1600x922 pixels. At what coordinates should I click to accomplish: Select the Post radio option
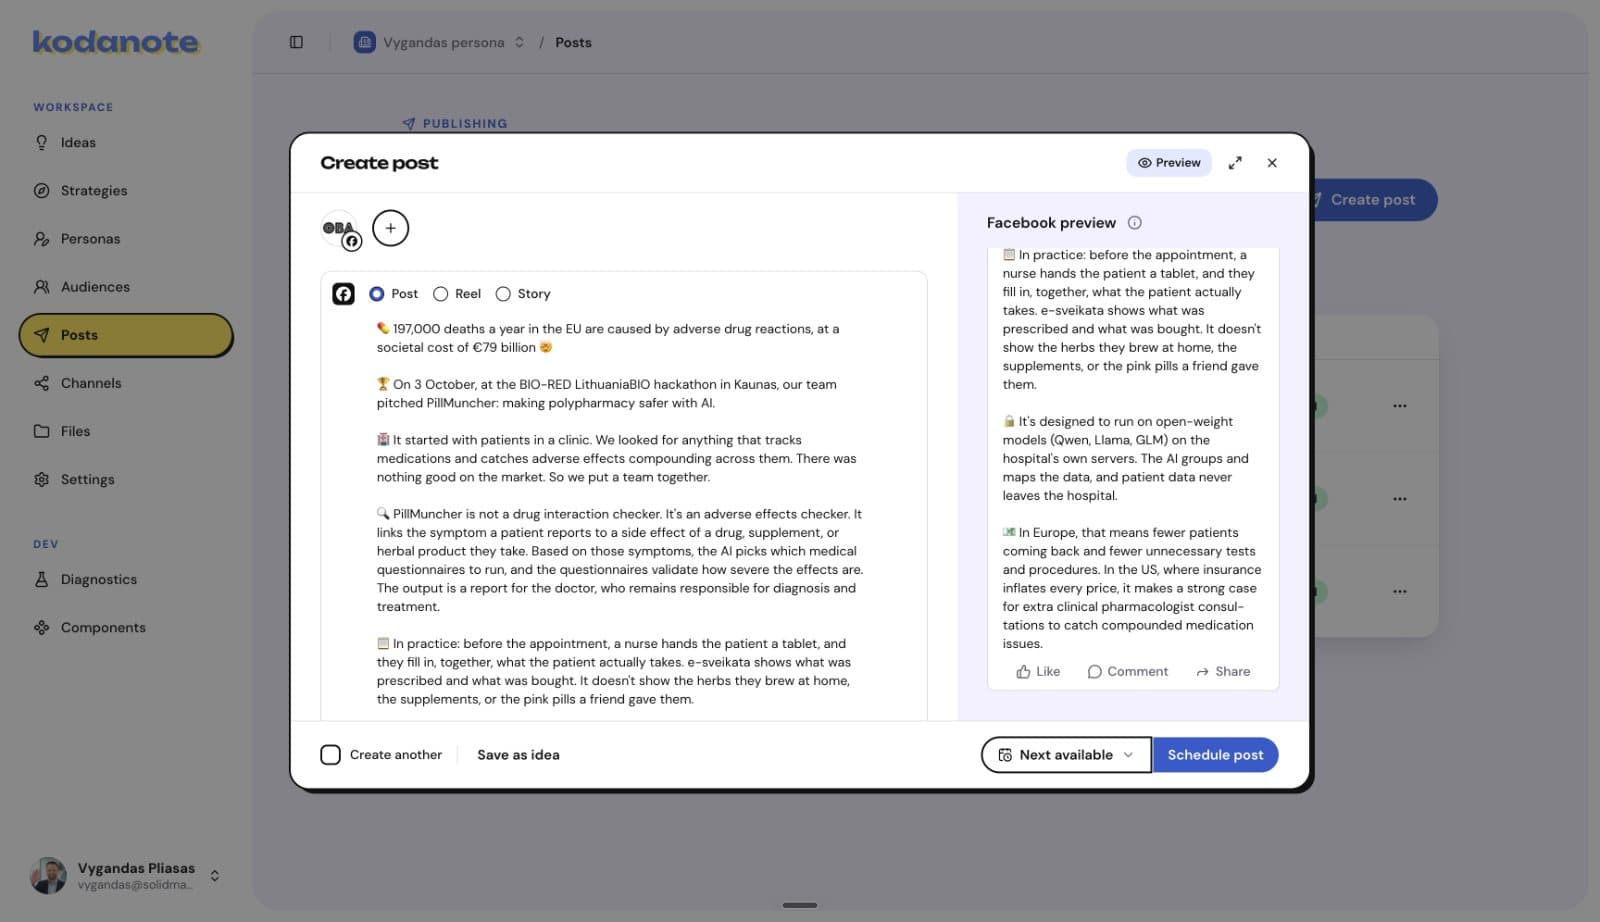point(376,293)
